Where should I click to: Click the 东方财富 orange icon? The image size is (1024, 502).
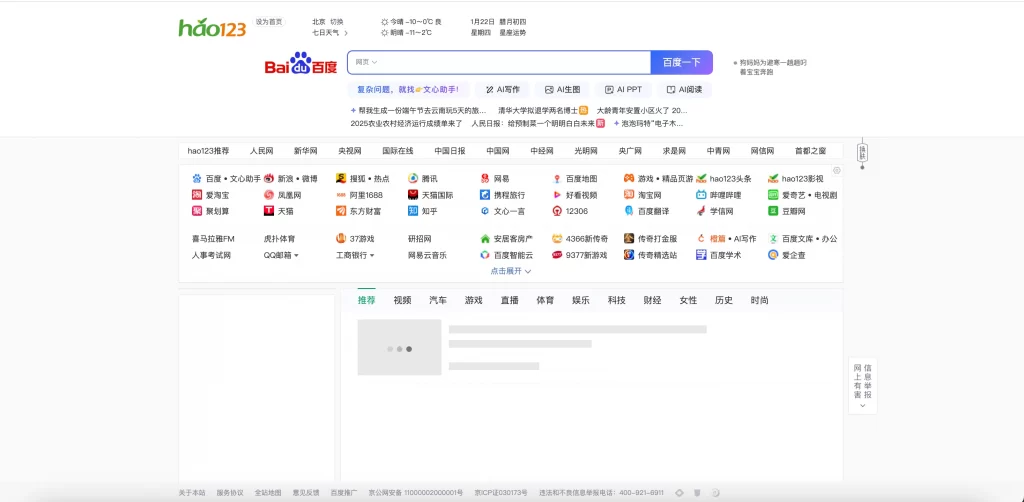[x=341, y=211]
